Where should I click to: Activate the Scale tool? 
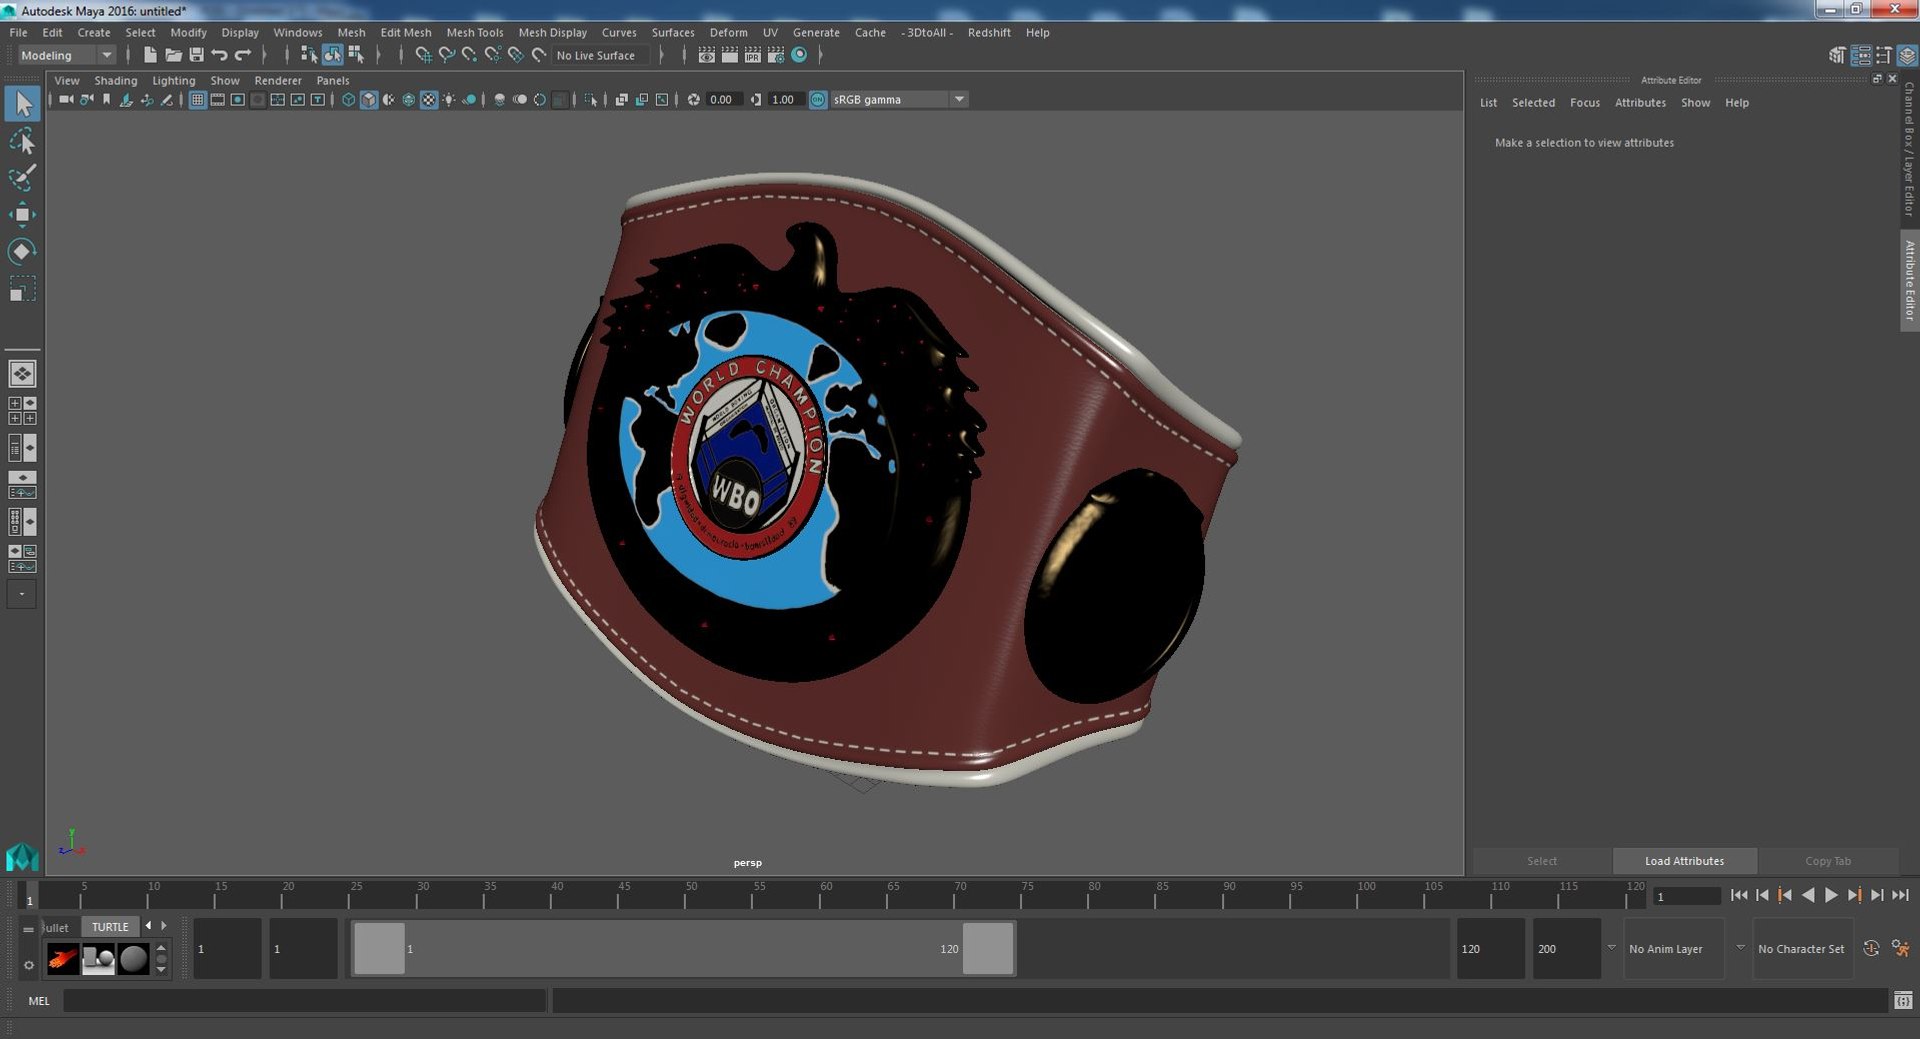[22, 288]
